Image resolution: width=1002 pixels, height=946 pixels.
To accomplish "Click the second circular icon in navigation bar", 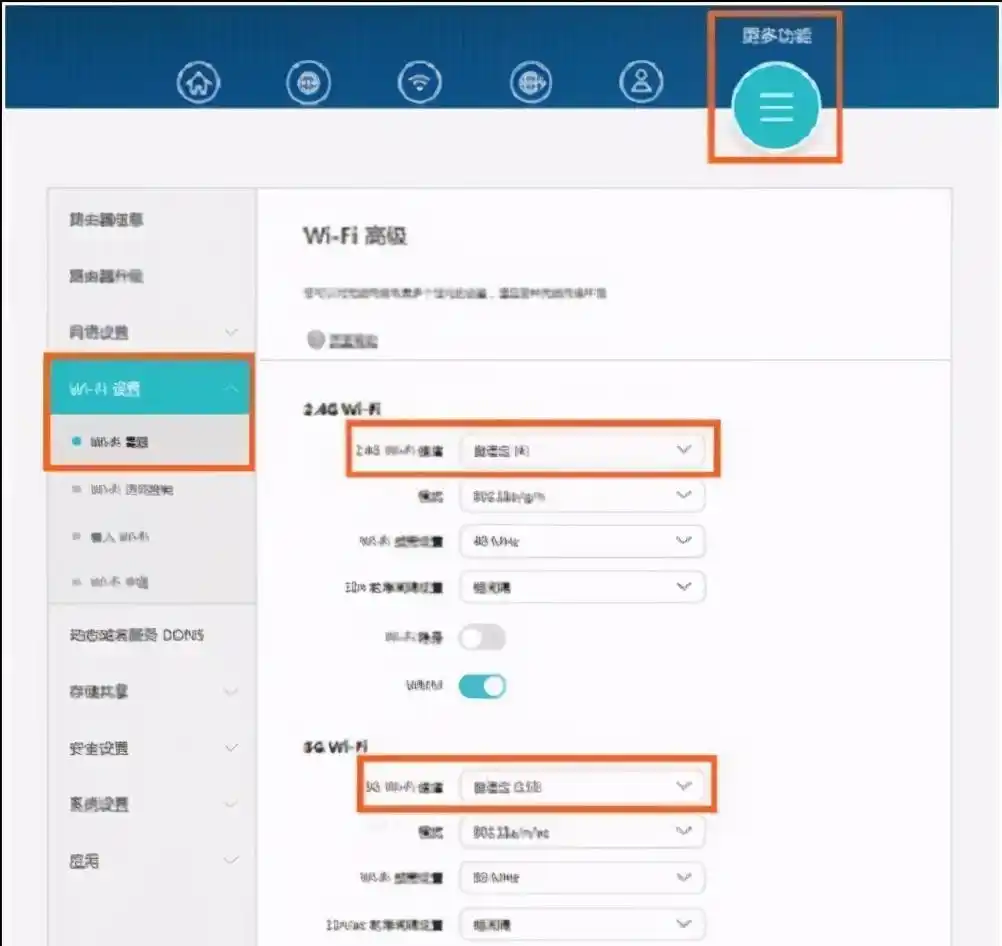I will coord(309,82).
